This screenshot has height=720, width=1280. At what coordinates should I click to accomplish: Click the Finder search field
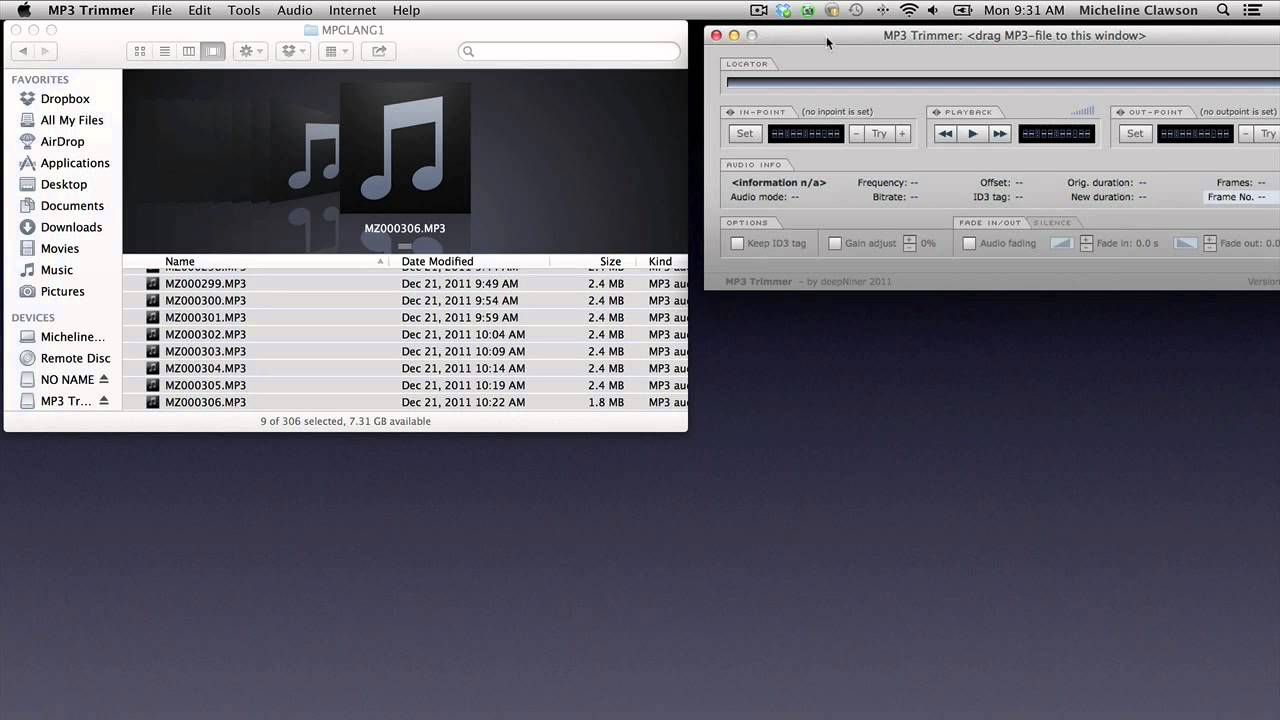click(x=569, y=51)
